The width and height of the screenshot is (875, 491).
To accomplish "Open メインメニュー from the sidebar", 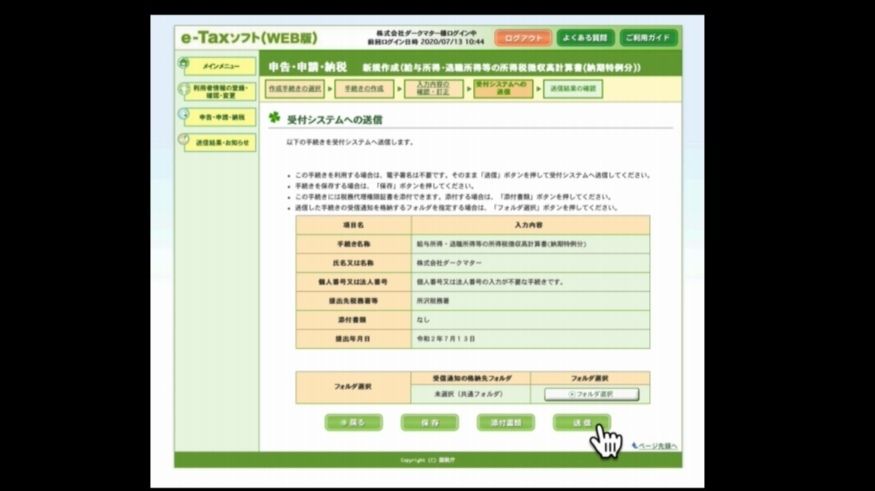I will click(x=220, y=66).
